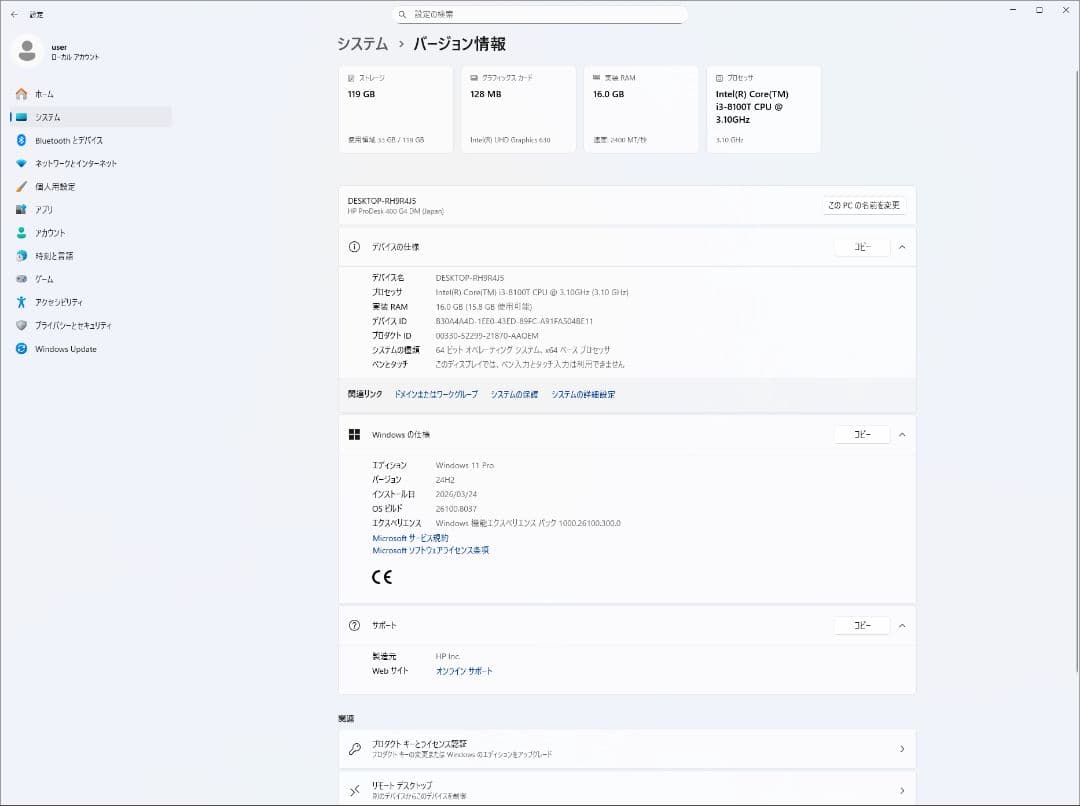Open Microsoft サービス規約 link
Viewport: 1080px width, 806px height.
point(411,538)
